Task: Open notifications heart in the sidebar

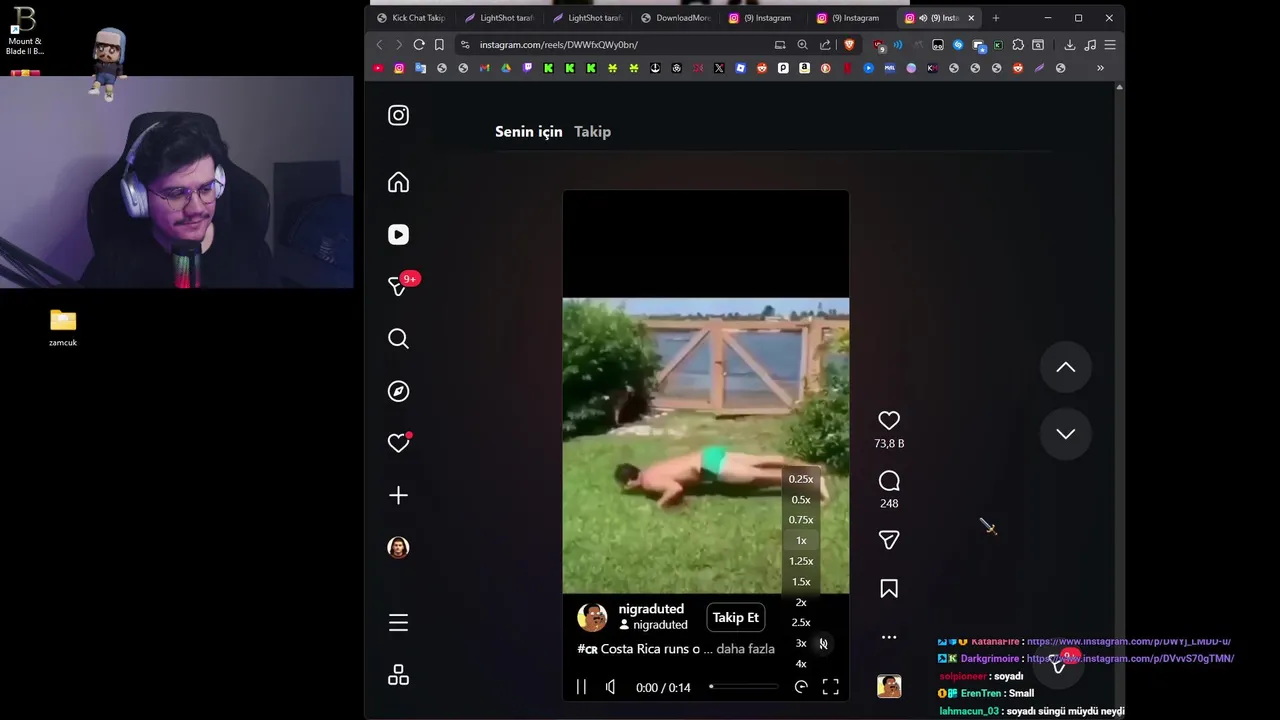Action: click(x=399, y=442)
